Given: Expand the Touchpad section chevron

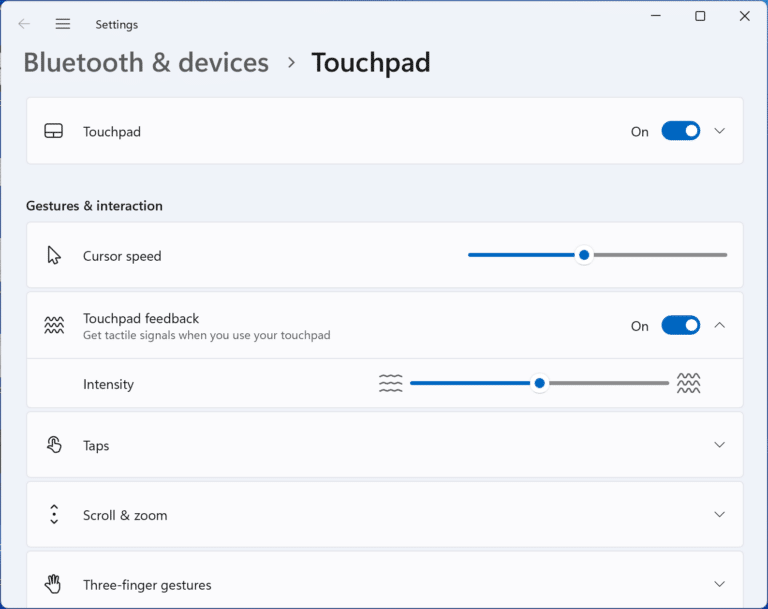Looking at the screenshot, I should (720, 131).
